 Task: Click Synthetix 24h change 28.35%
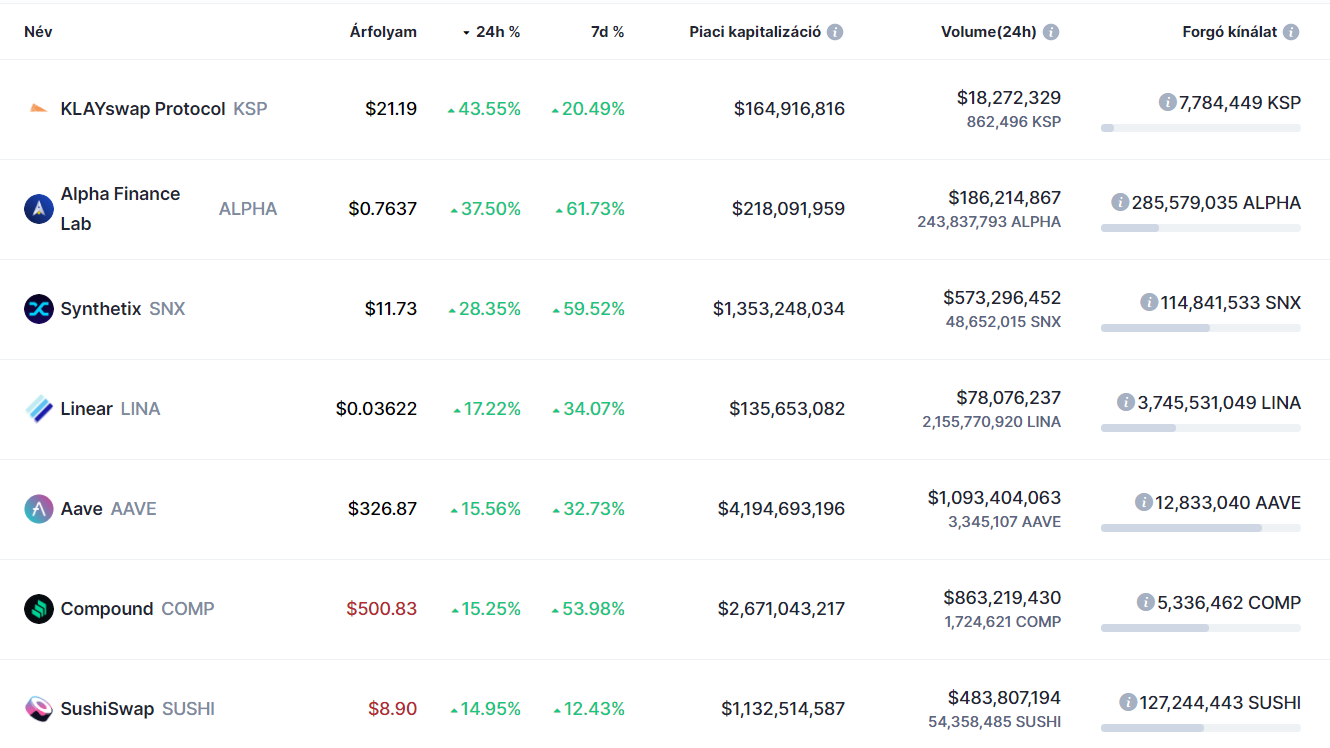[x=484, y=309]
